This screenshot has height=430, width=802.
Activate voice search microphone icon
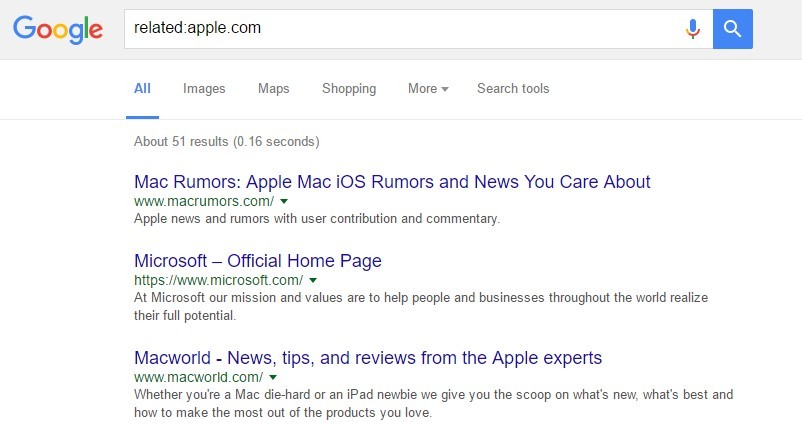[x=693, y=29]
